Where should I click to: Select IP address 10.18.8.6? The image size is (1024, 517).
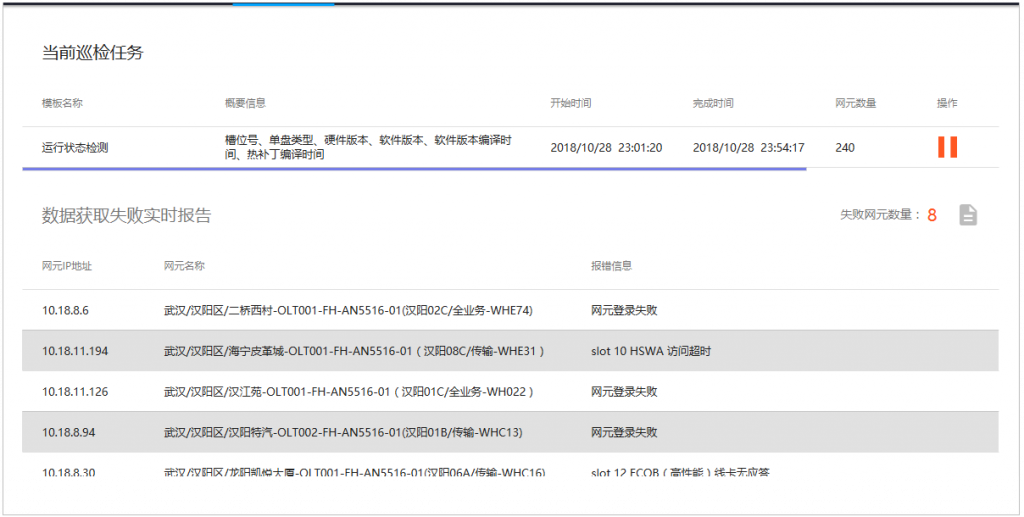coord(65,311)
